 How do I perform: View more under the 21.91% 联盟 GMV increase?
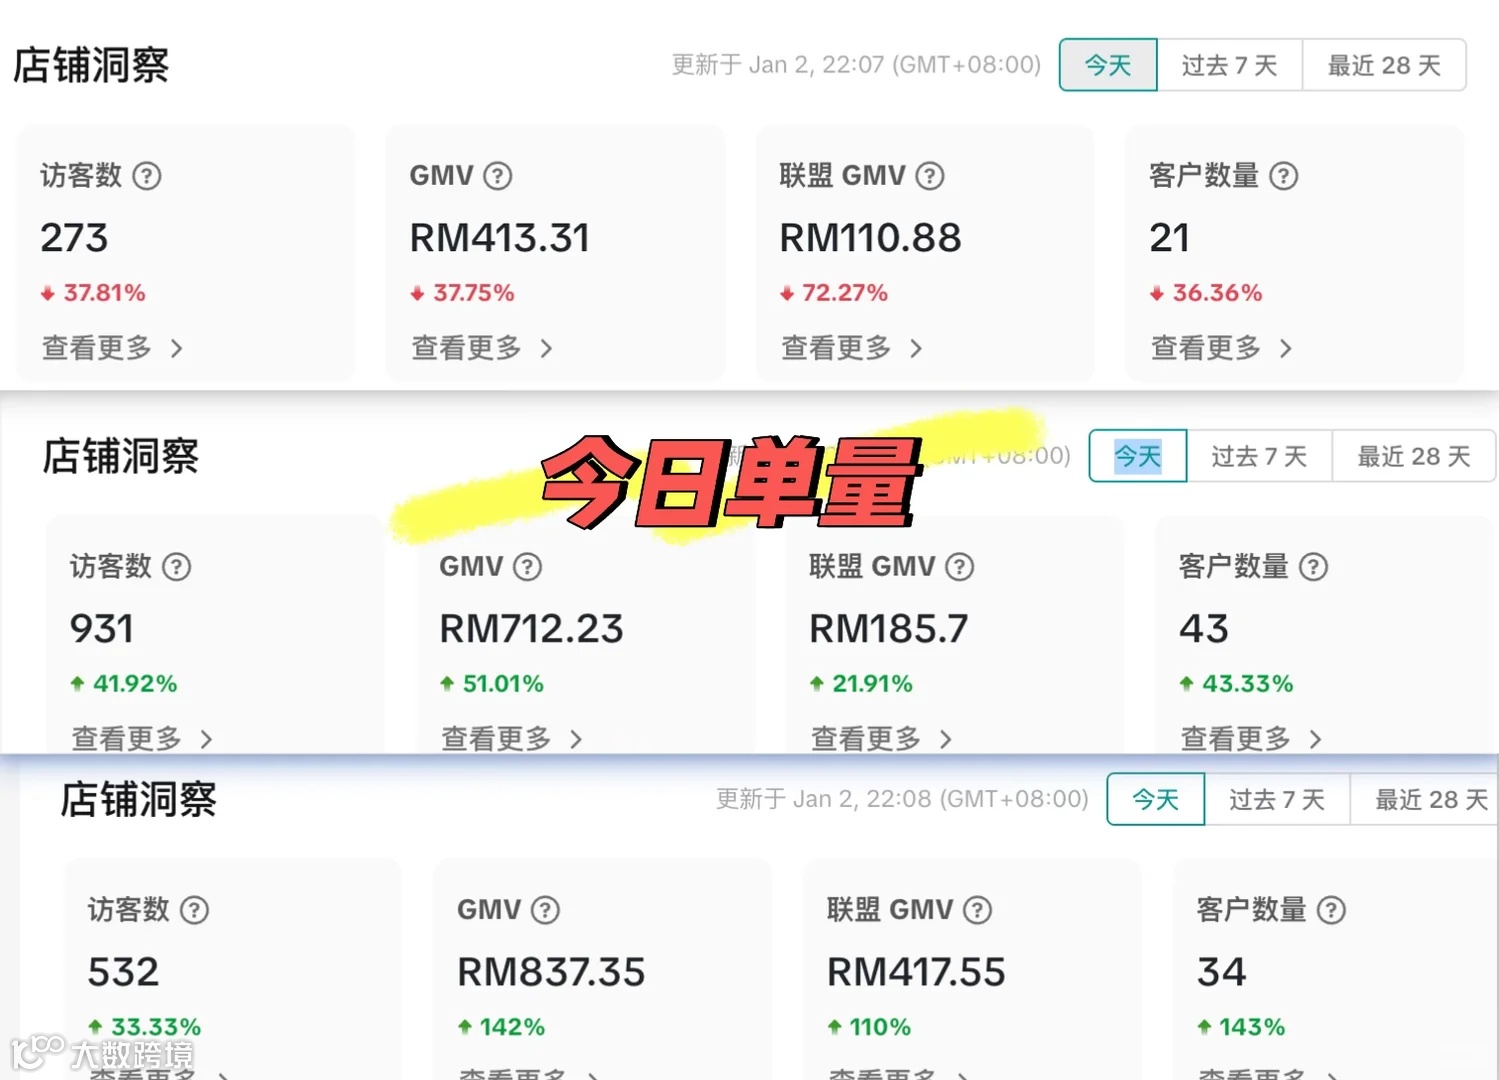tap(882, 739)
